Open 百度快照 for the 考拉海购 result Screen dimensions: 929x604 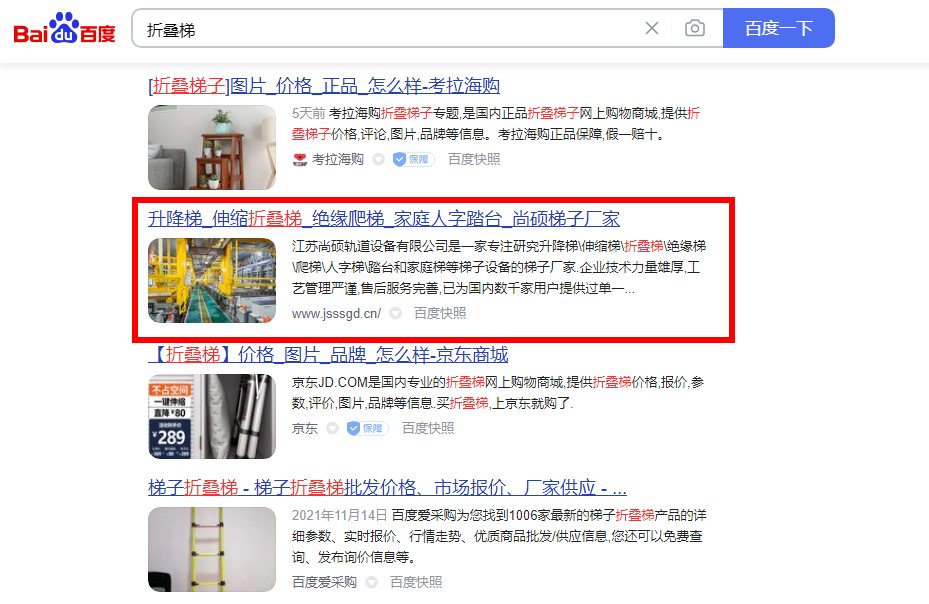(x=474, y=159)
